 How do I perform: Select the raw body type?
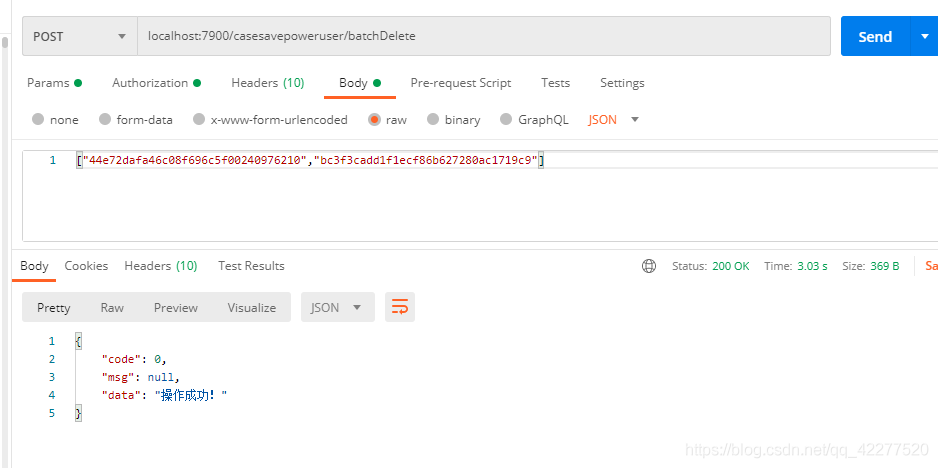(387, 120)
